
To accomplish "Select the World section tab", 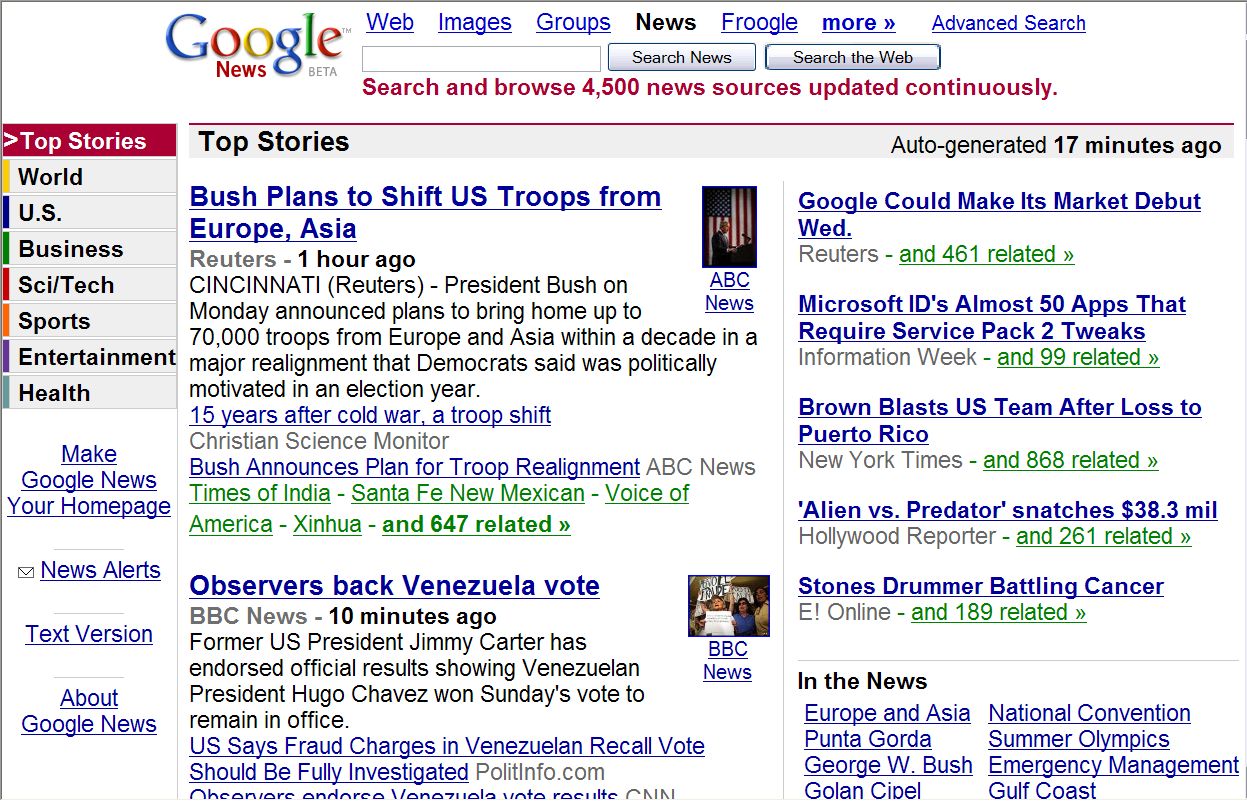I will click(90, 177).
